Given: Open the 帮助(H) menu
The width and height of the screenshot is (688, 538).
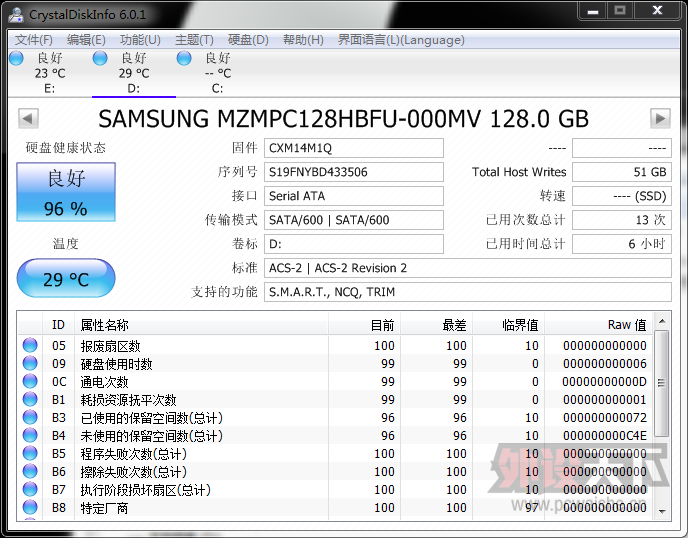Looking at the screenshot, I should point(303,40).
